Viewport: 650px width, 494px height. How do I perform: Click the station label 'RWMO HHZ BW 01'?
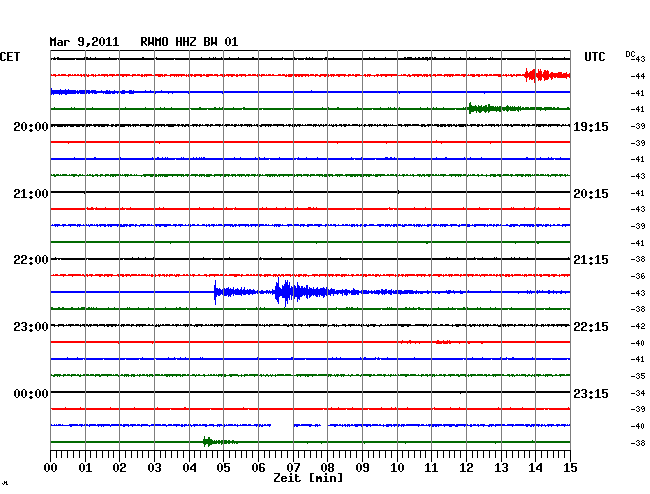[x=189, y=42]
